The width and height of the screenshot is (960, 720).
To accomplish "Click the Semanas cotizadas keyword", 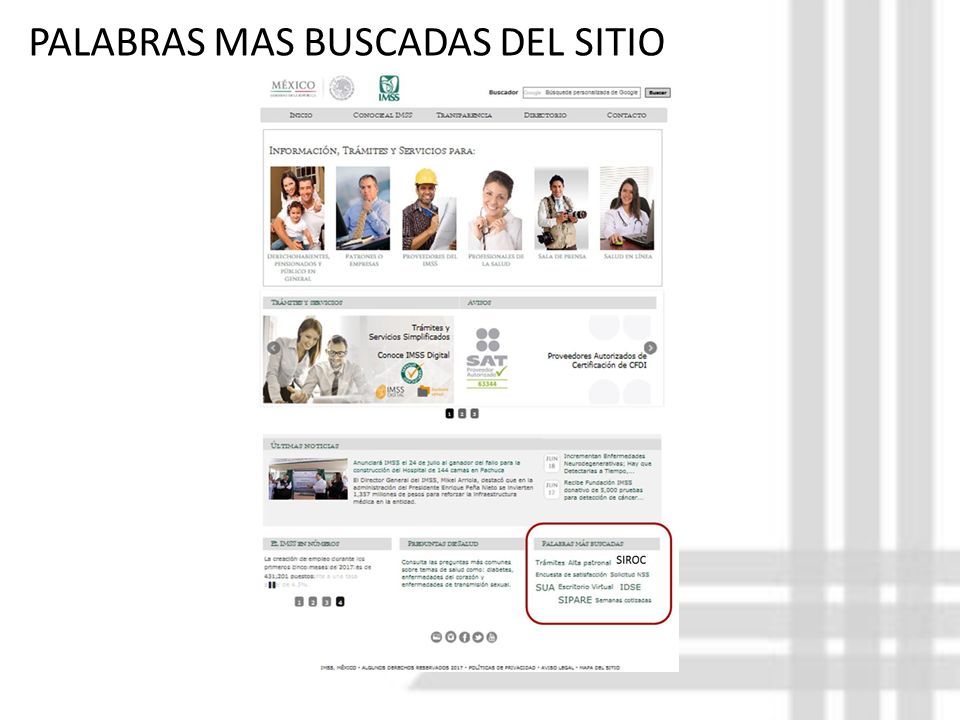I will point(623,601).
